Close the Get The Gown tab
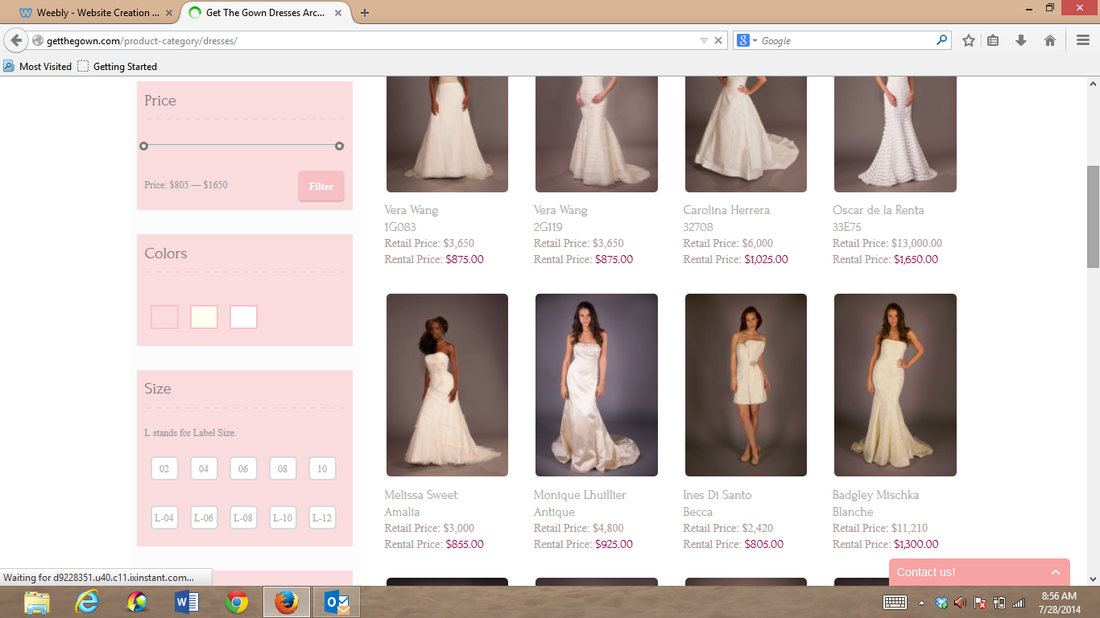The width and height of the screenshot is (1100, 618). 338,13
